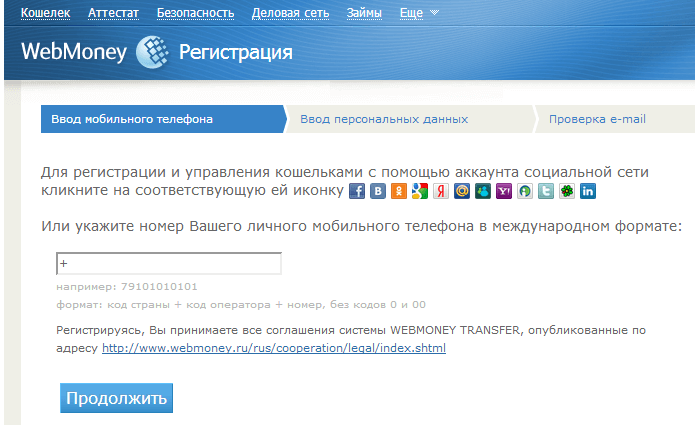Click the WebMoney header text
Image resolution: width=700 pixels, height=425 pixels.
pos(74,52)
